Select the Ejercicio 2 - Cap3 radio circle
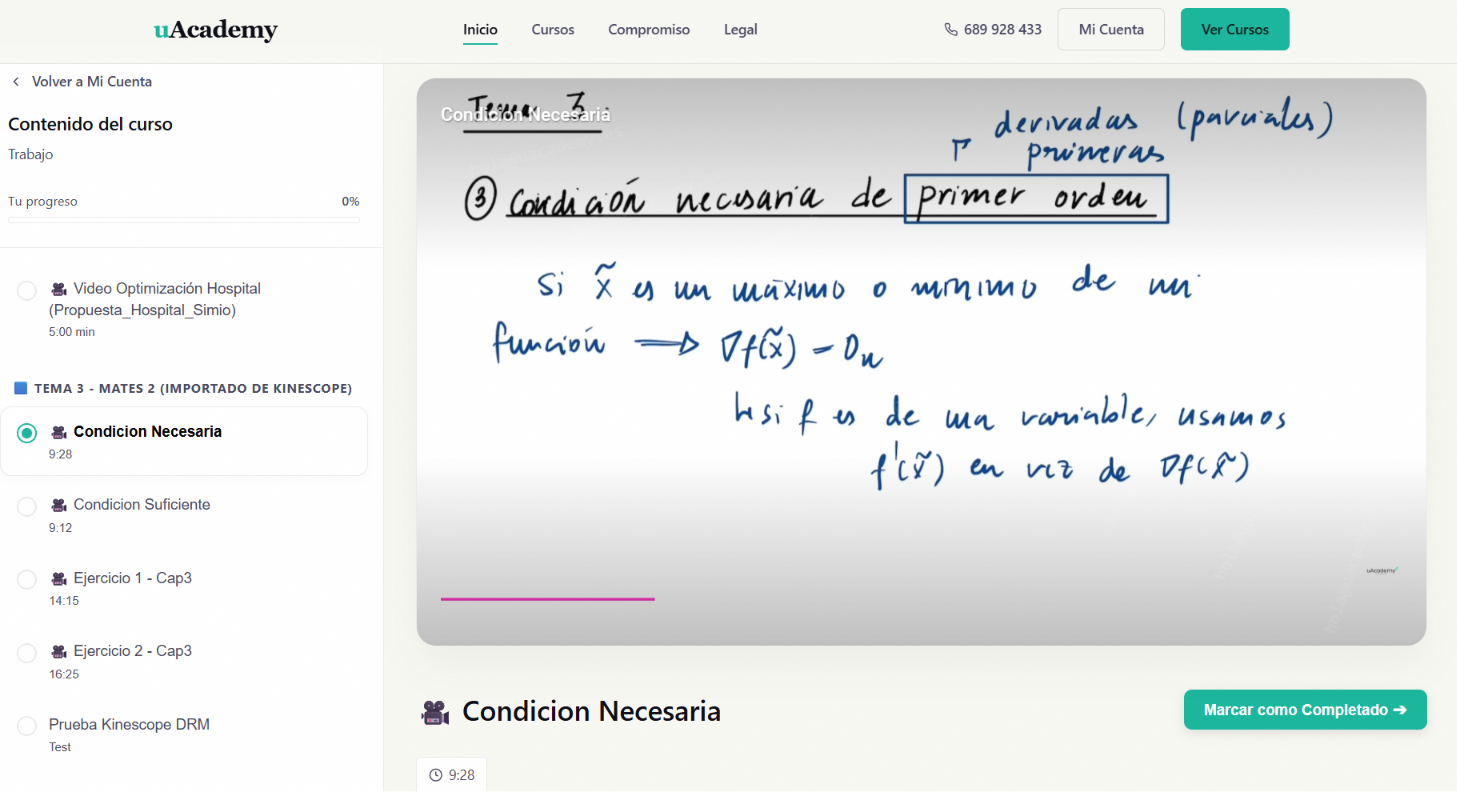Screen dimensions: 1457x792 tap(27, 653)
